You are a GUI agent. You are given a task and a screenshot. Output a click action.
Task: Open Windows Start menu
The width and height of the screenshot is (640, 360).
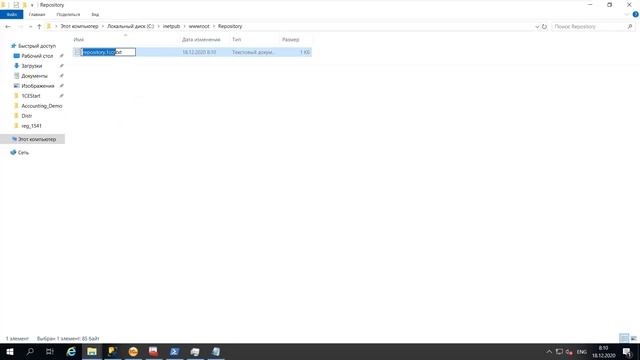click(x=10, y=351)
